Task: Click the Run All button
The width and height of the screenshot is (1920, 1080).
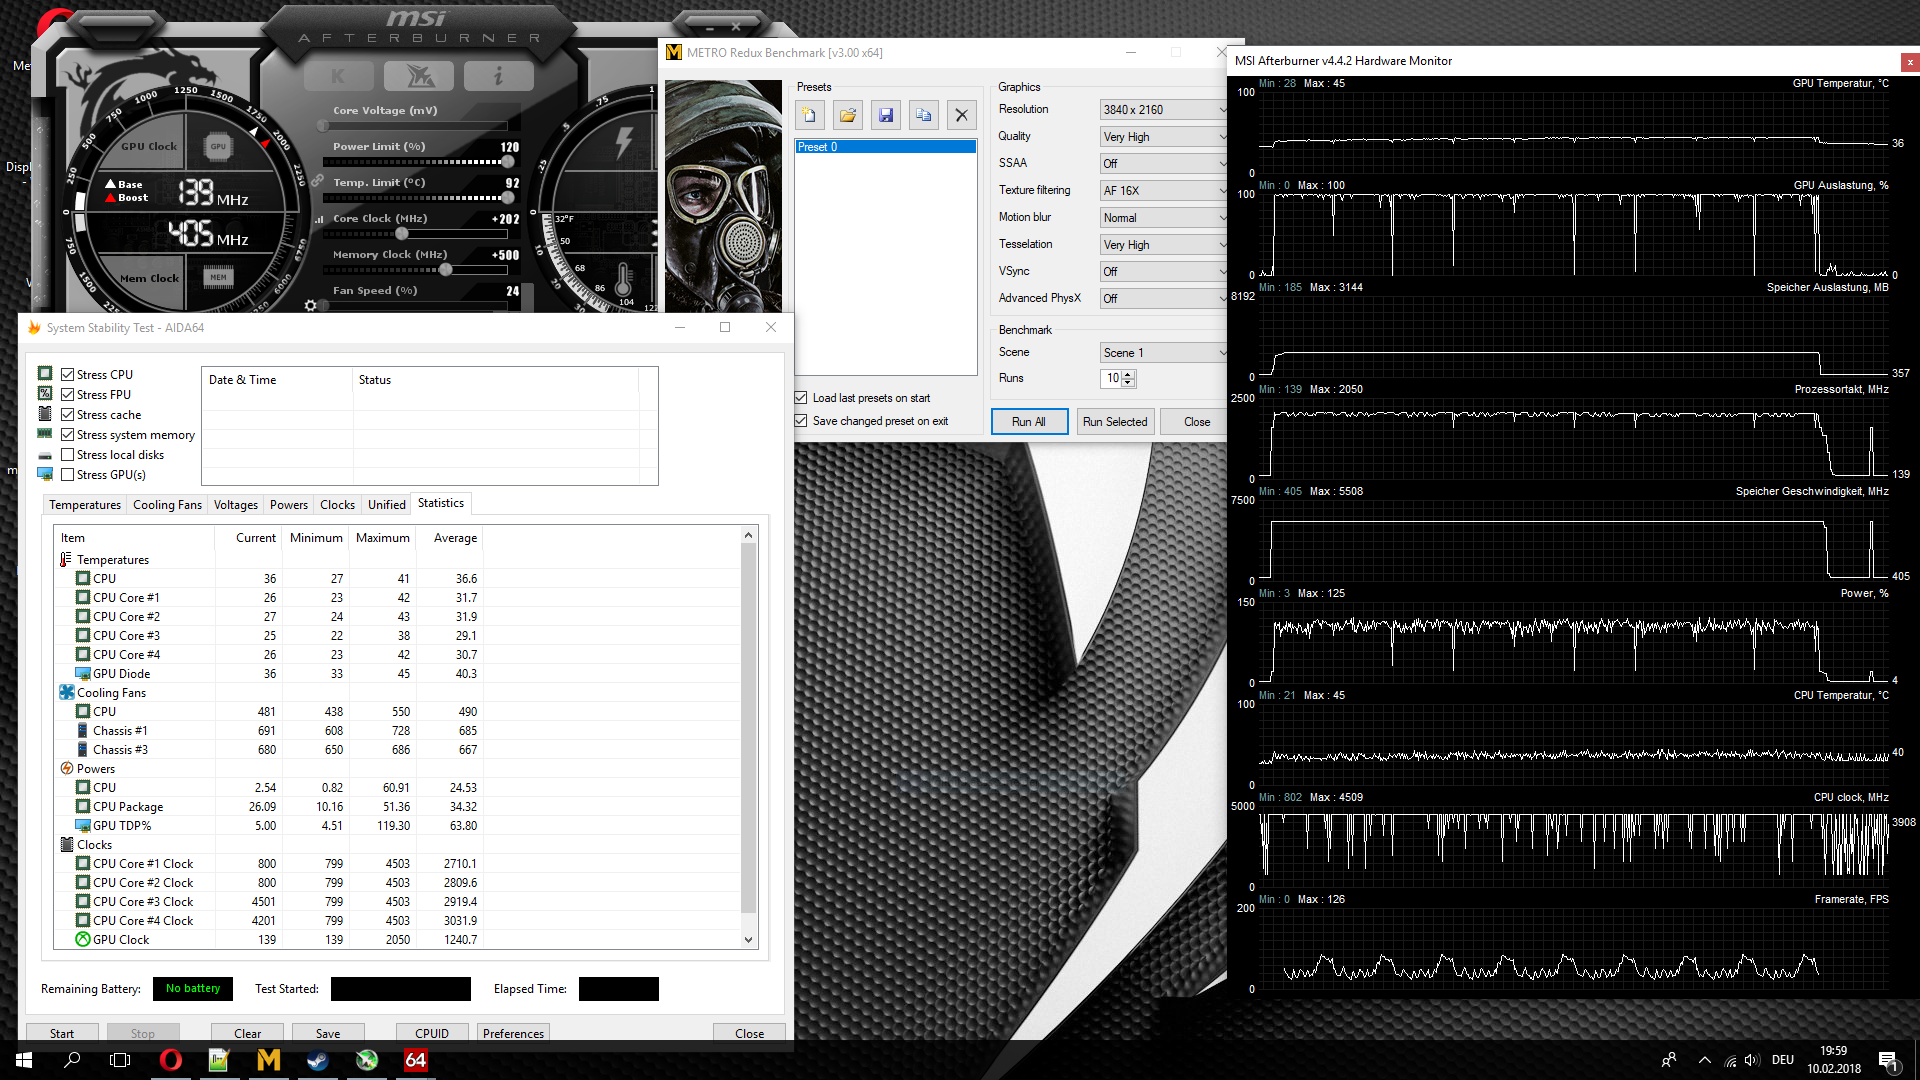Action: click(1029, 422)
